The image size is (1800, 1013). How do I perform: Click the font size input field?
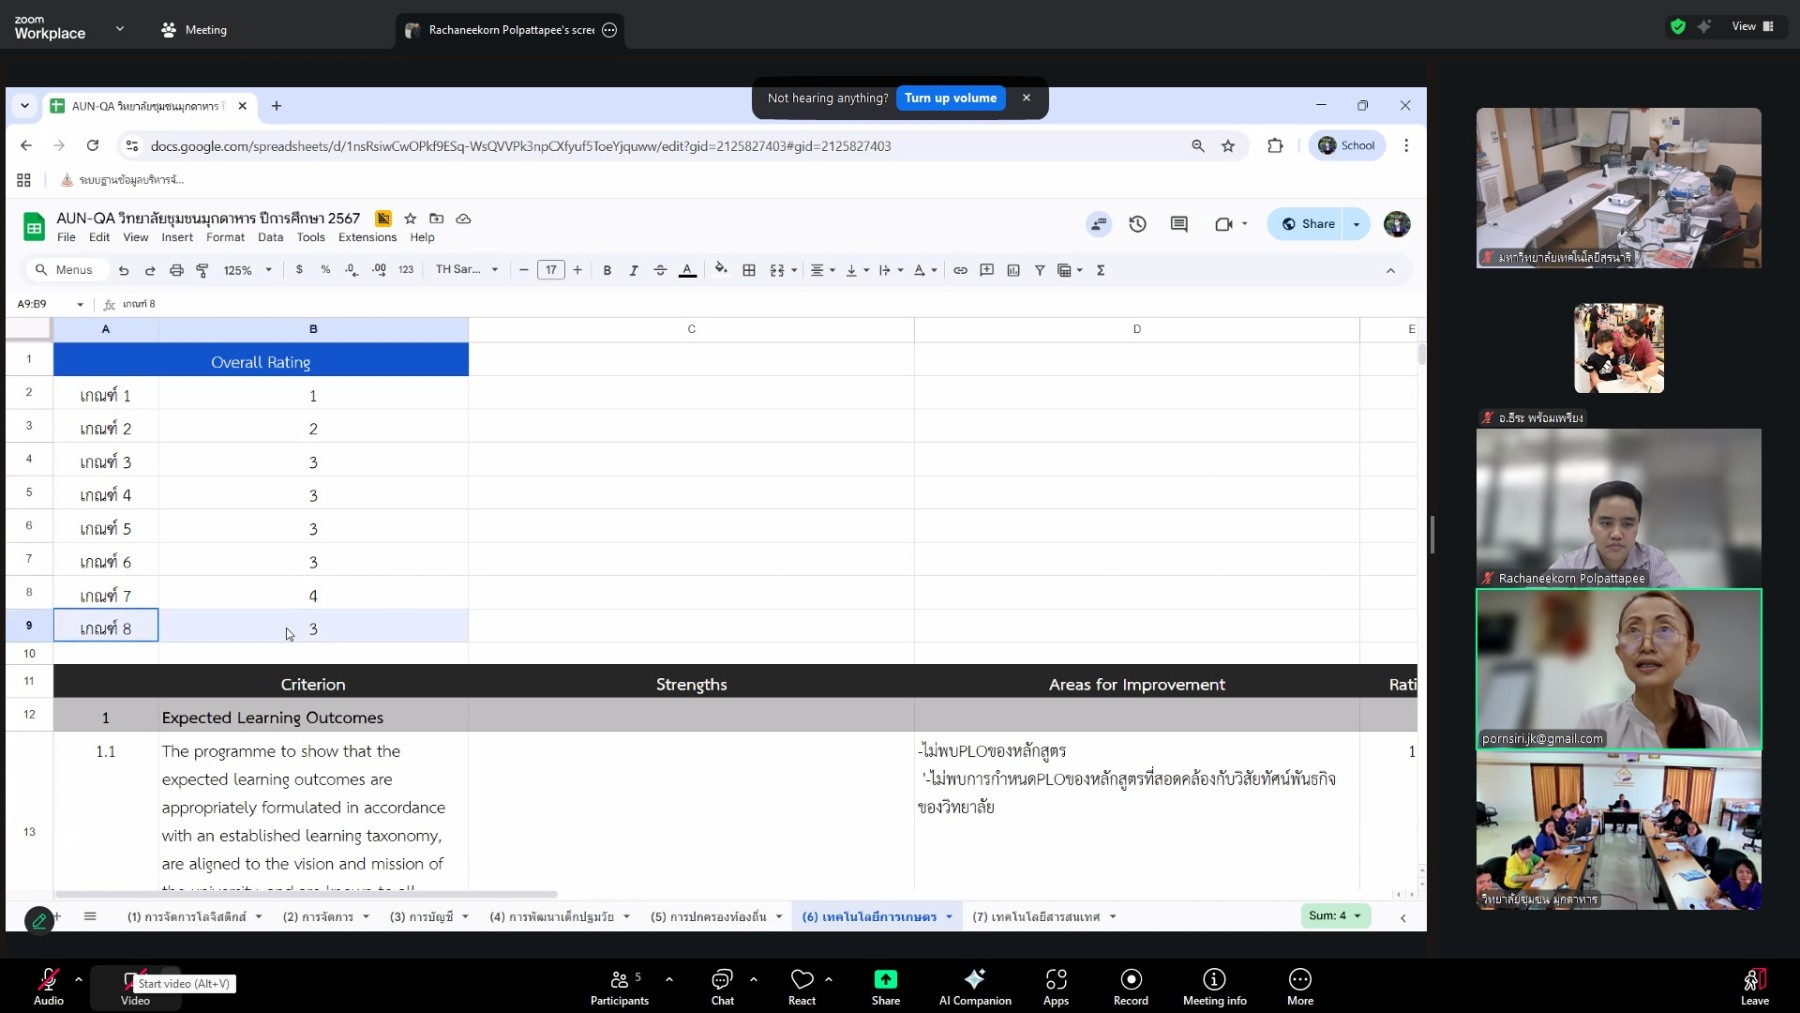tap(551, 270)
